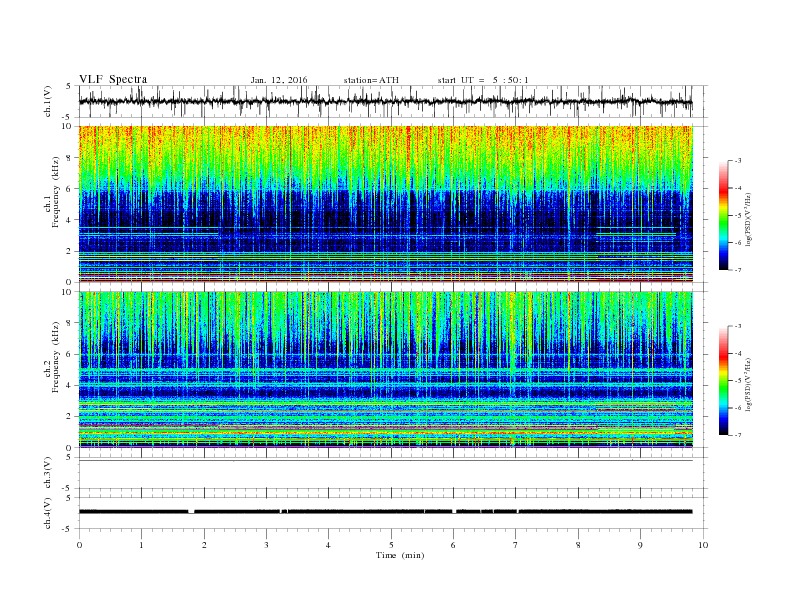792x612 pixels.
Task: Click the "-3" label on ch.1 colorbar
Action: 738,161
